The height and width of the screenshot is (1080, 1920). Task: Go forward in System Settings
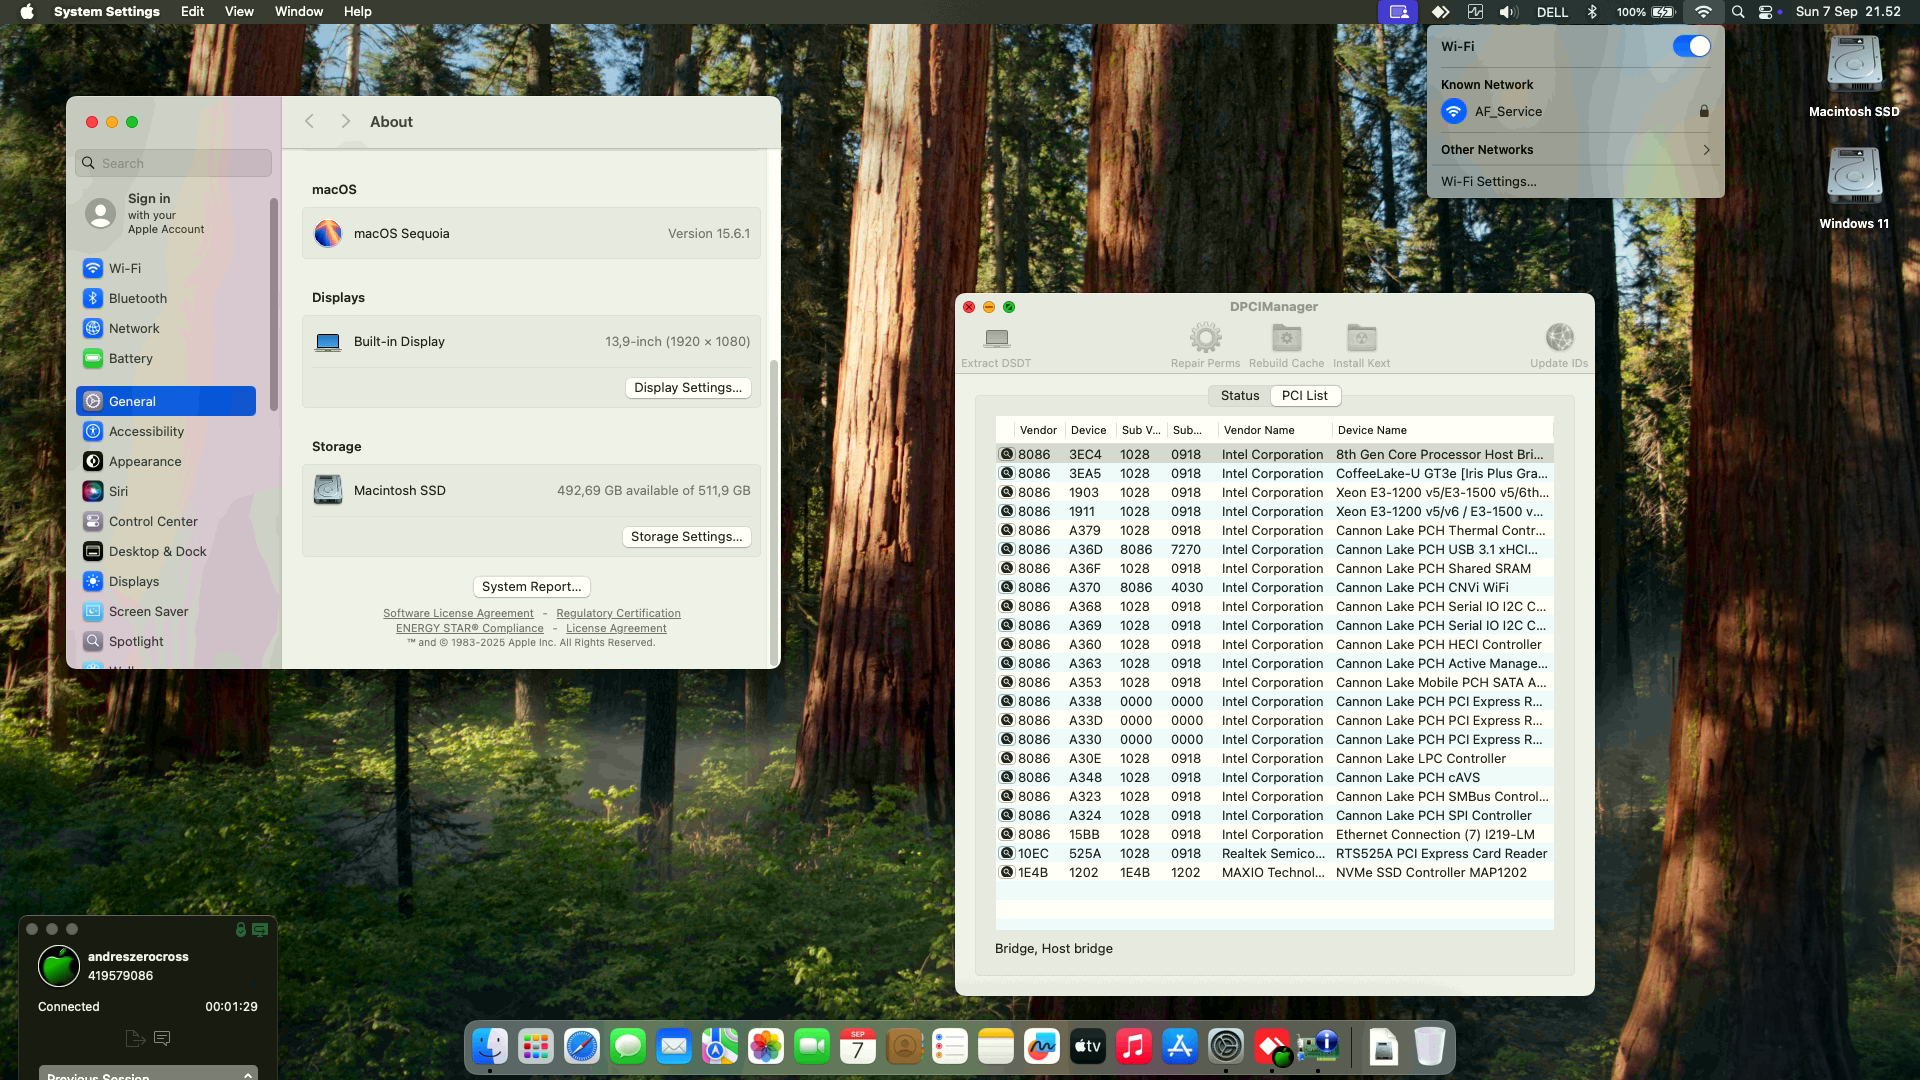345,121
